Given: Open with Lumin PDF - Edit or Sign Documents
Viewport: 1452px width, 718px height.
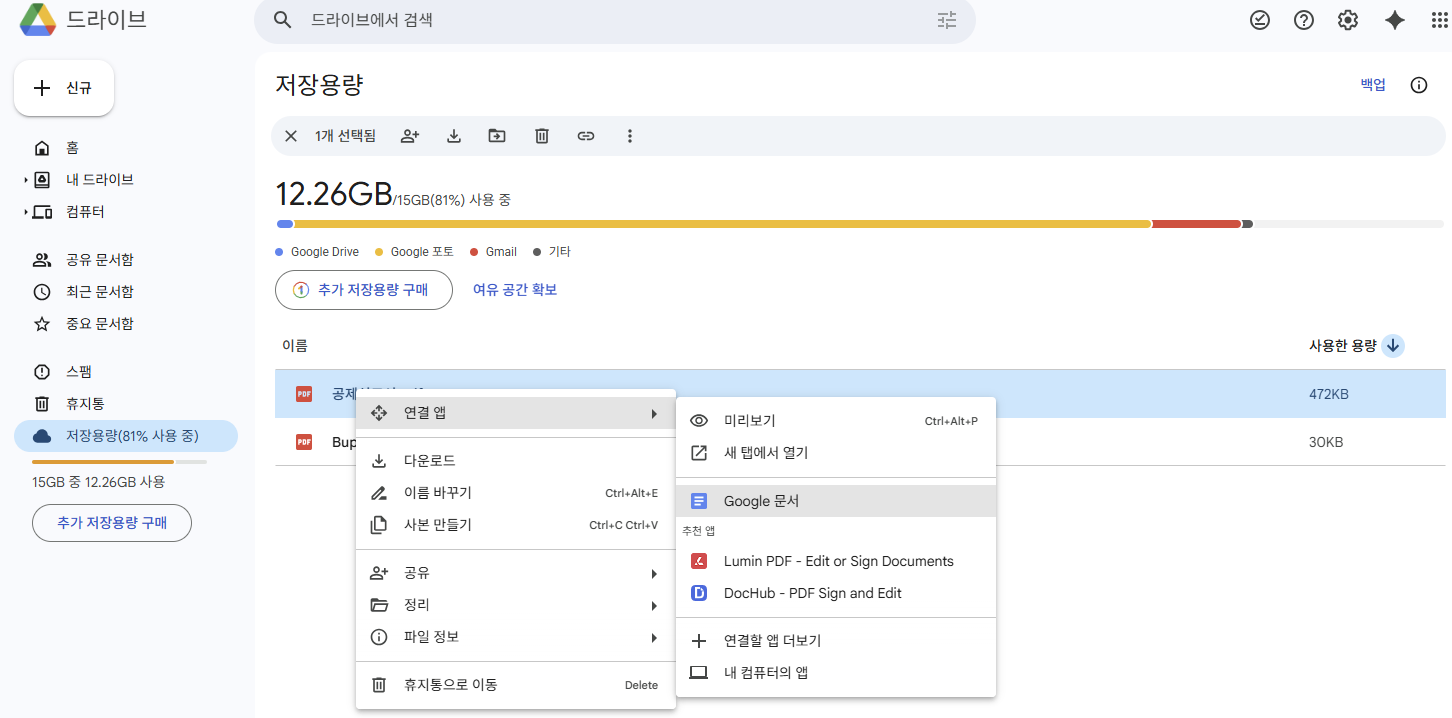Looking at the screenshot, I should coord(836,561).
